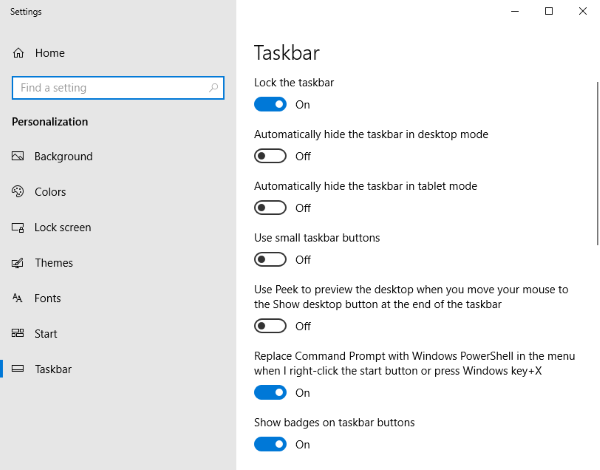
Task: Turn off Show badges on taskbar buttons
Action: [270, 444]
